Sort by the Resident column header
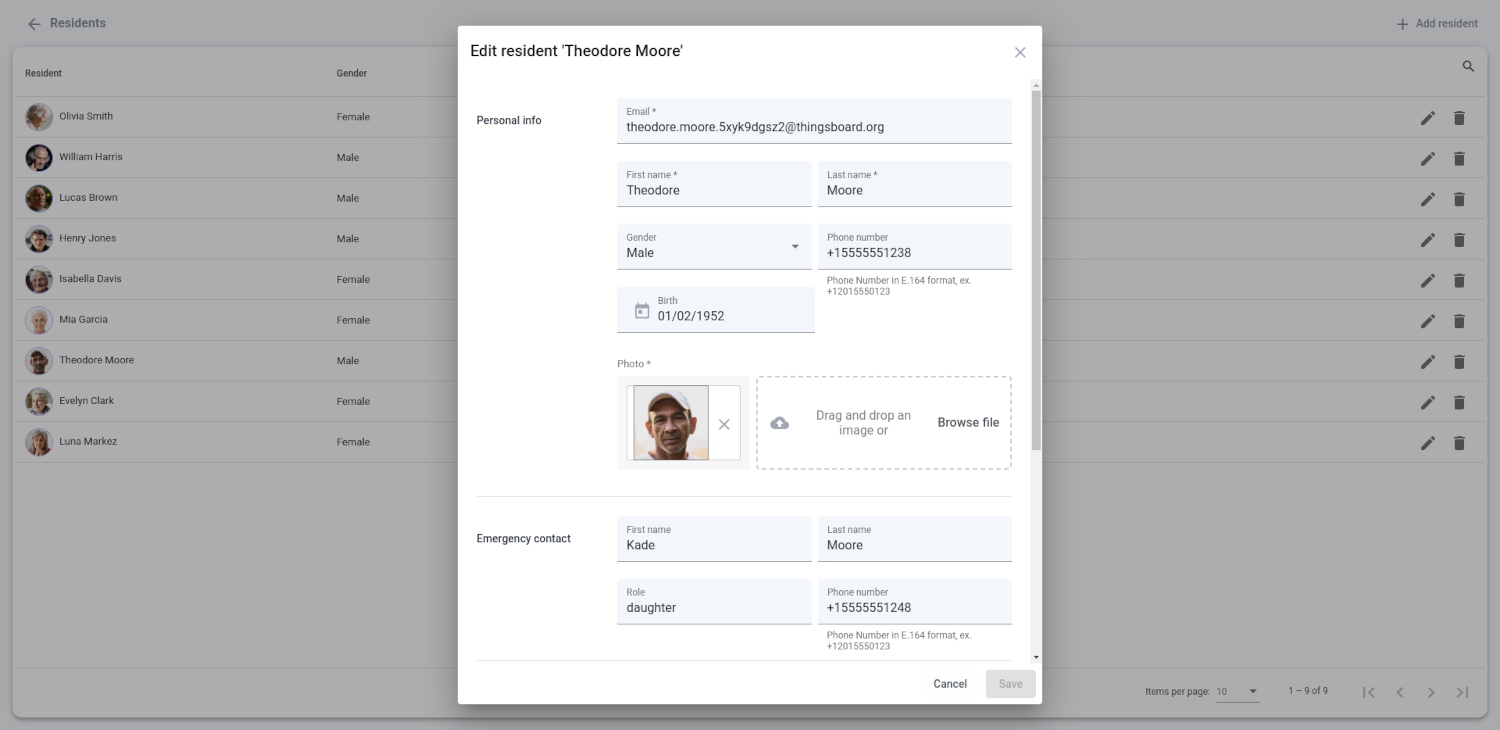The image size is (1500, 730). point(43,73)
